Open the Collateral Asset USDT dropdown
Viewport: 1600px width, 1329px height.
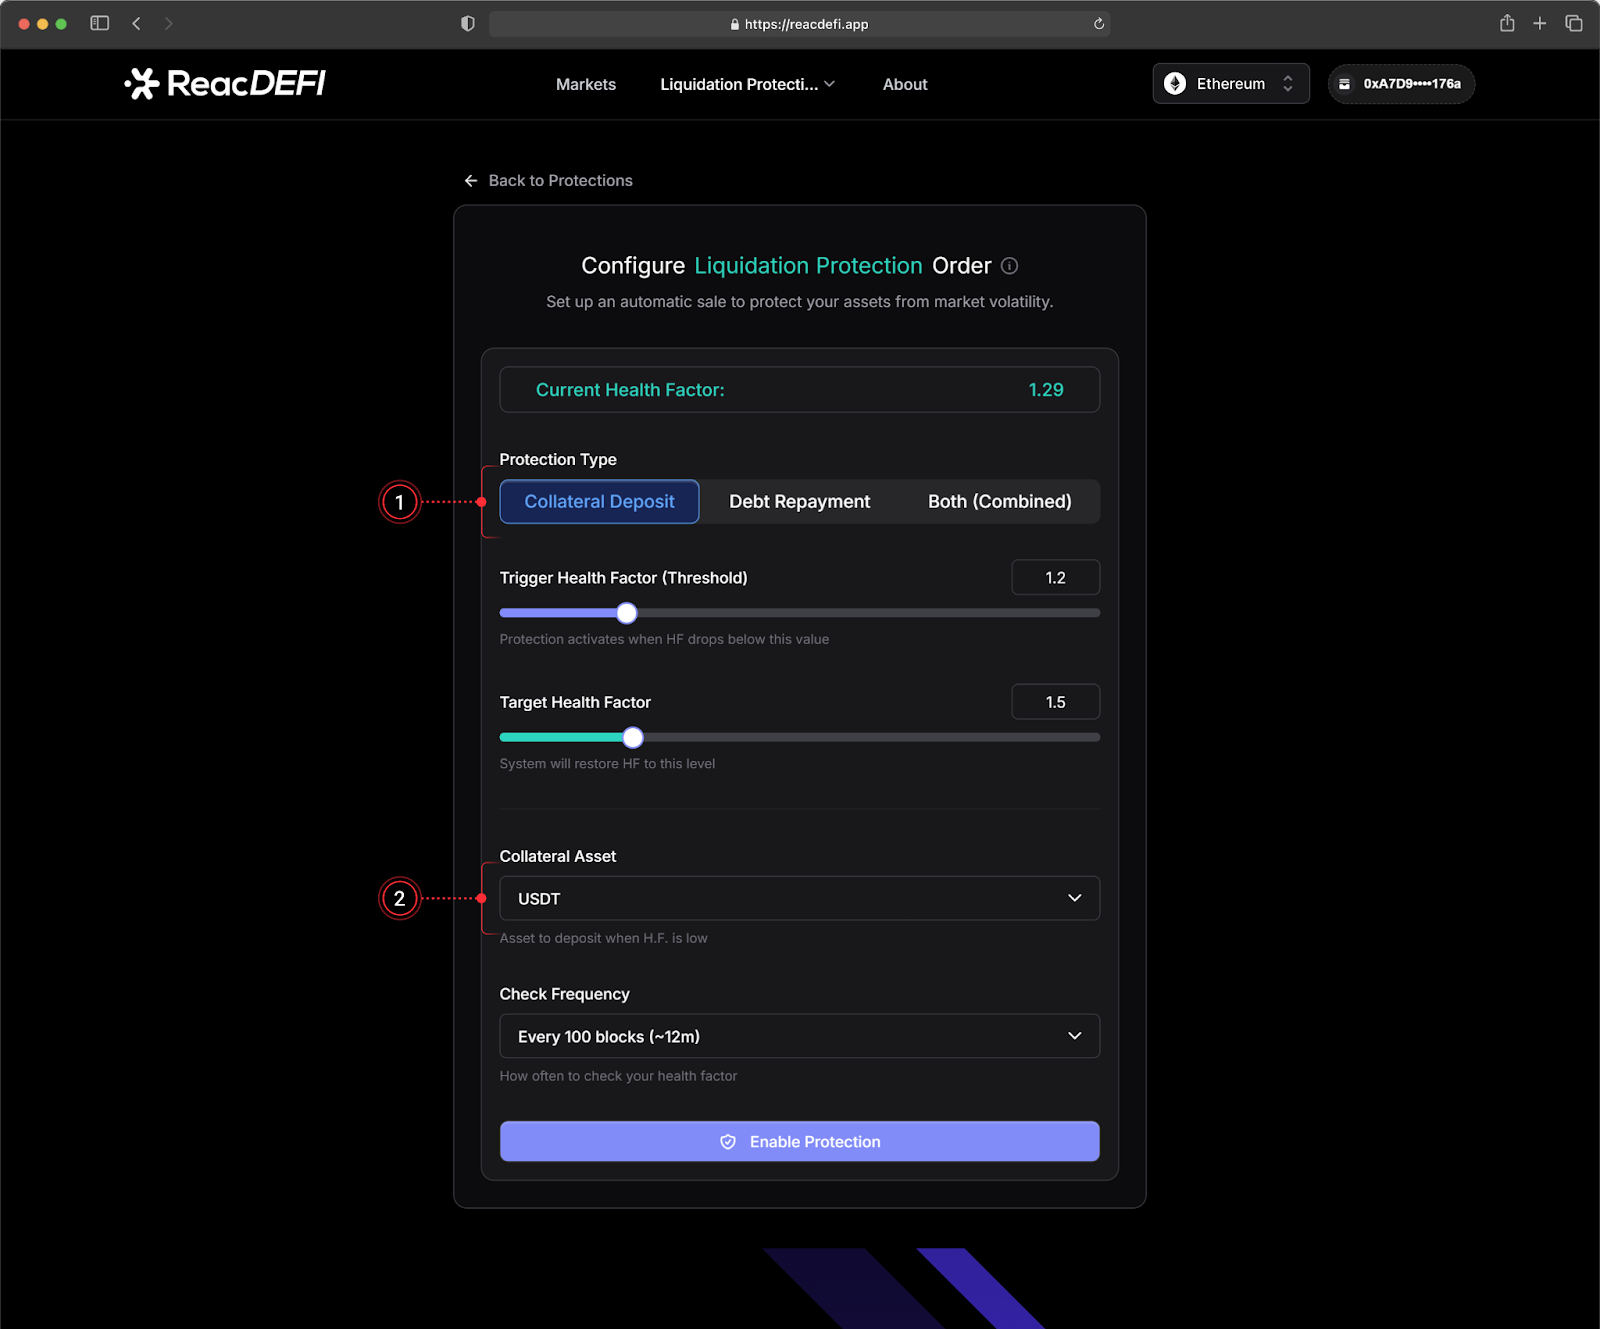pyautogui.click(x=799, y=898)
